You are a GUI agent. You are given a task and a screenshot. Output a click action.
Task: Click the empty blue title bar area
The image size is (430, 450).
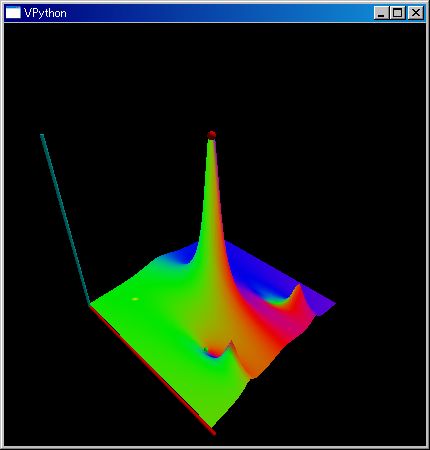pos(220,13)
